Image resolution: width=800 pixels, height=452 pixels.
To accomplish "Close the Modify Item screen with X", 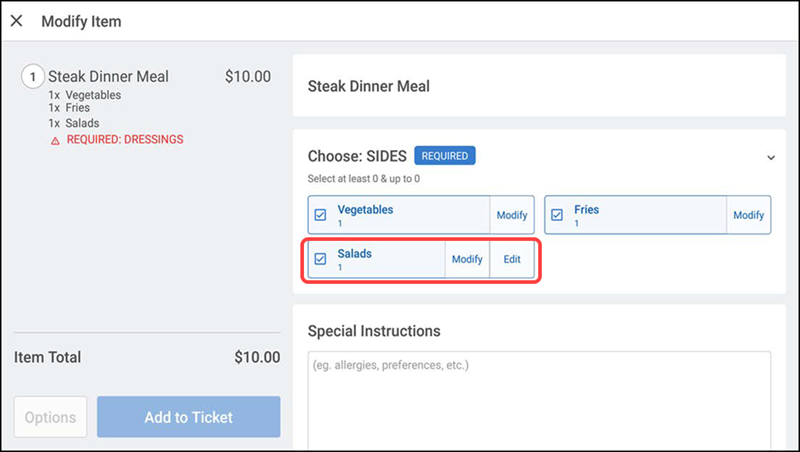I will pos(16,21).
